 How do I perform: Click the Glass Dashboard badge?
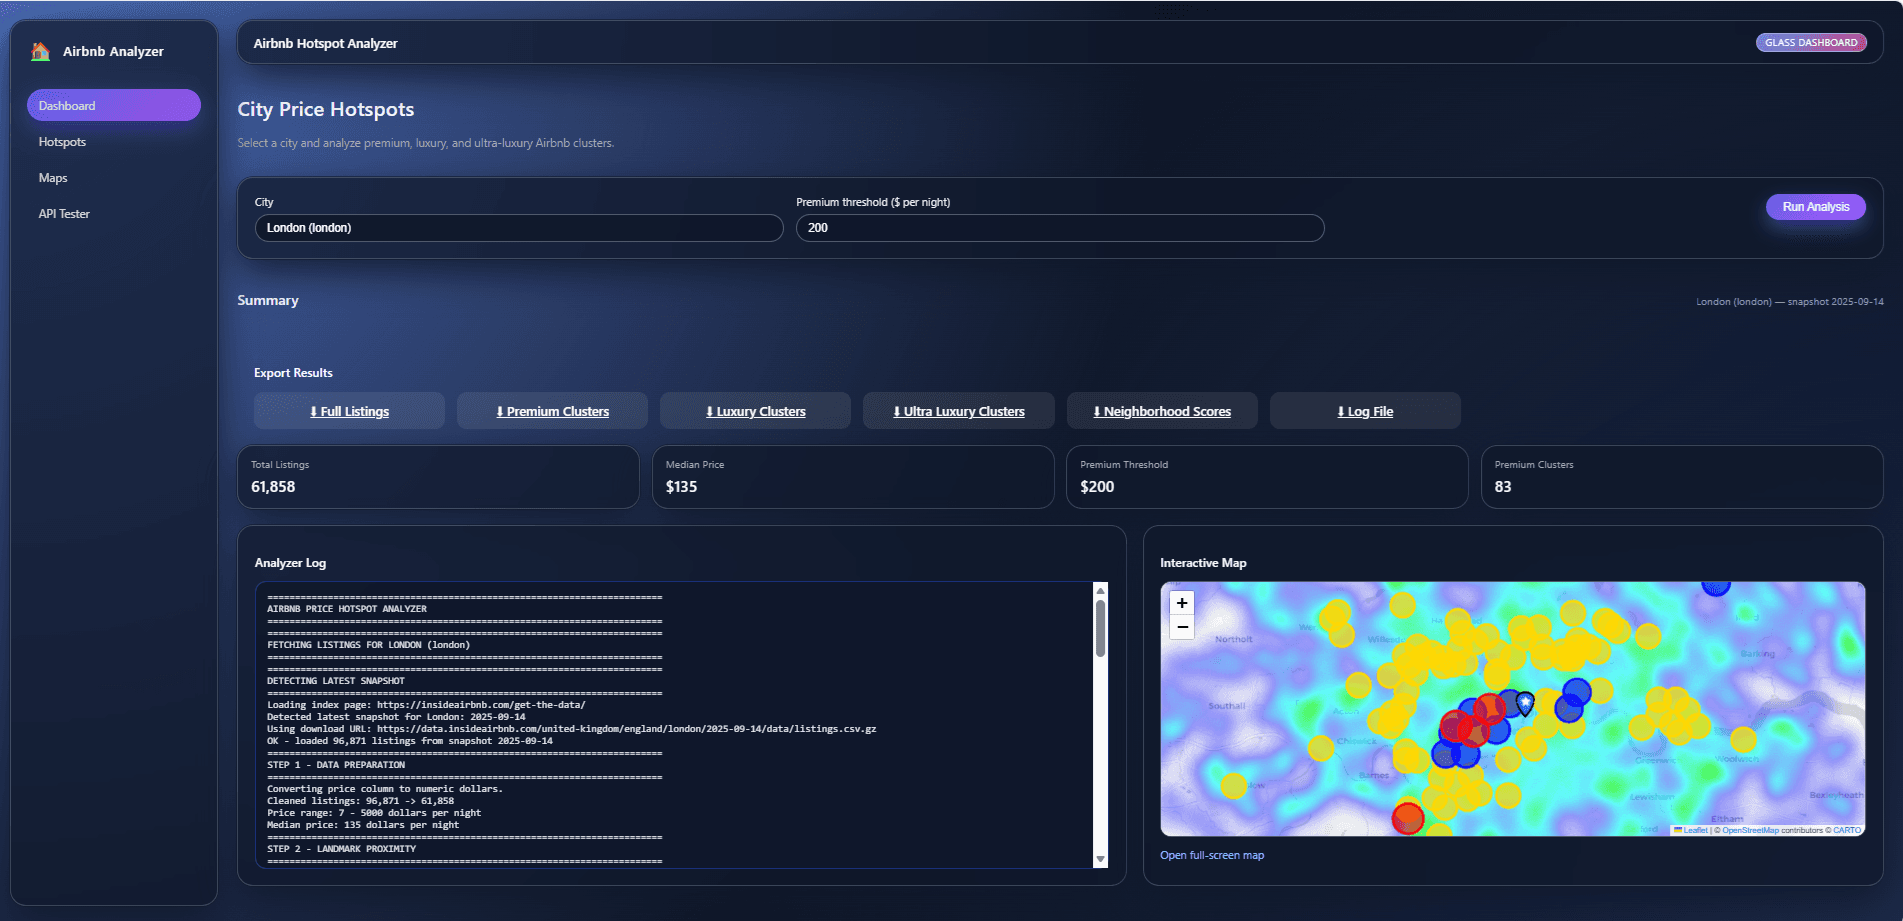click(x=1811, y=43)
